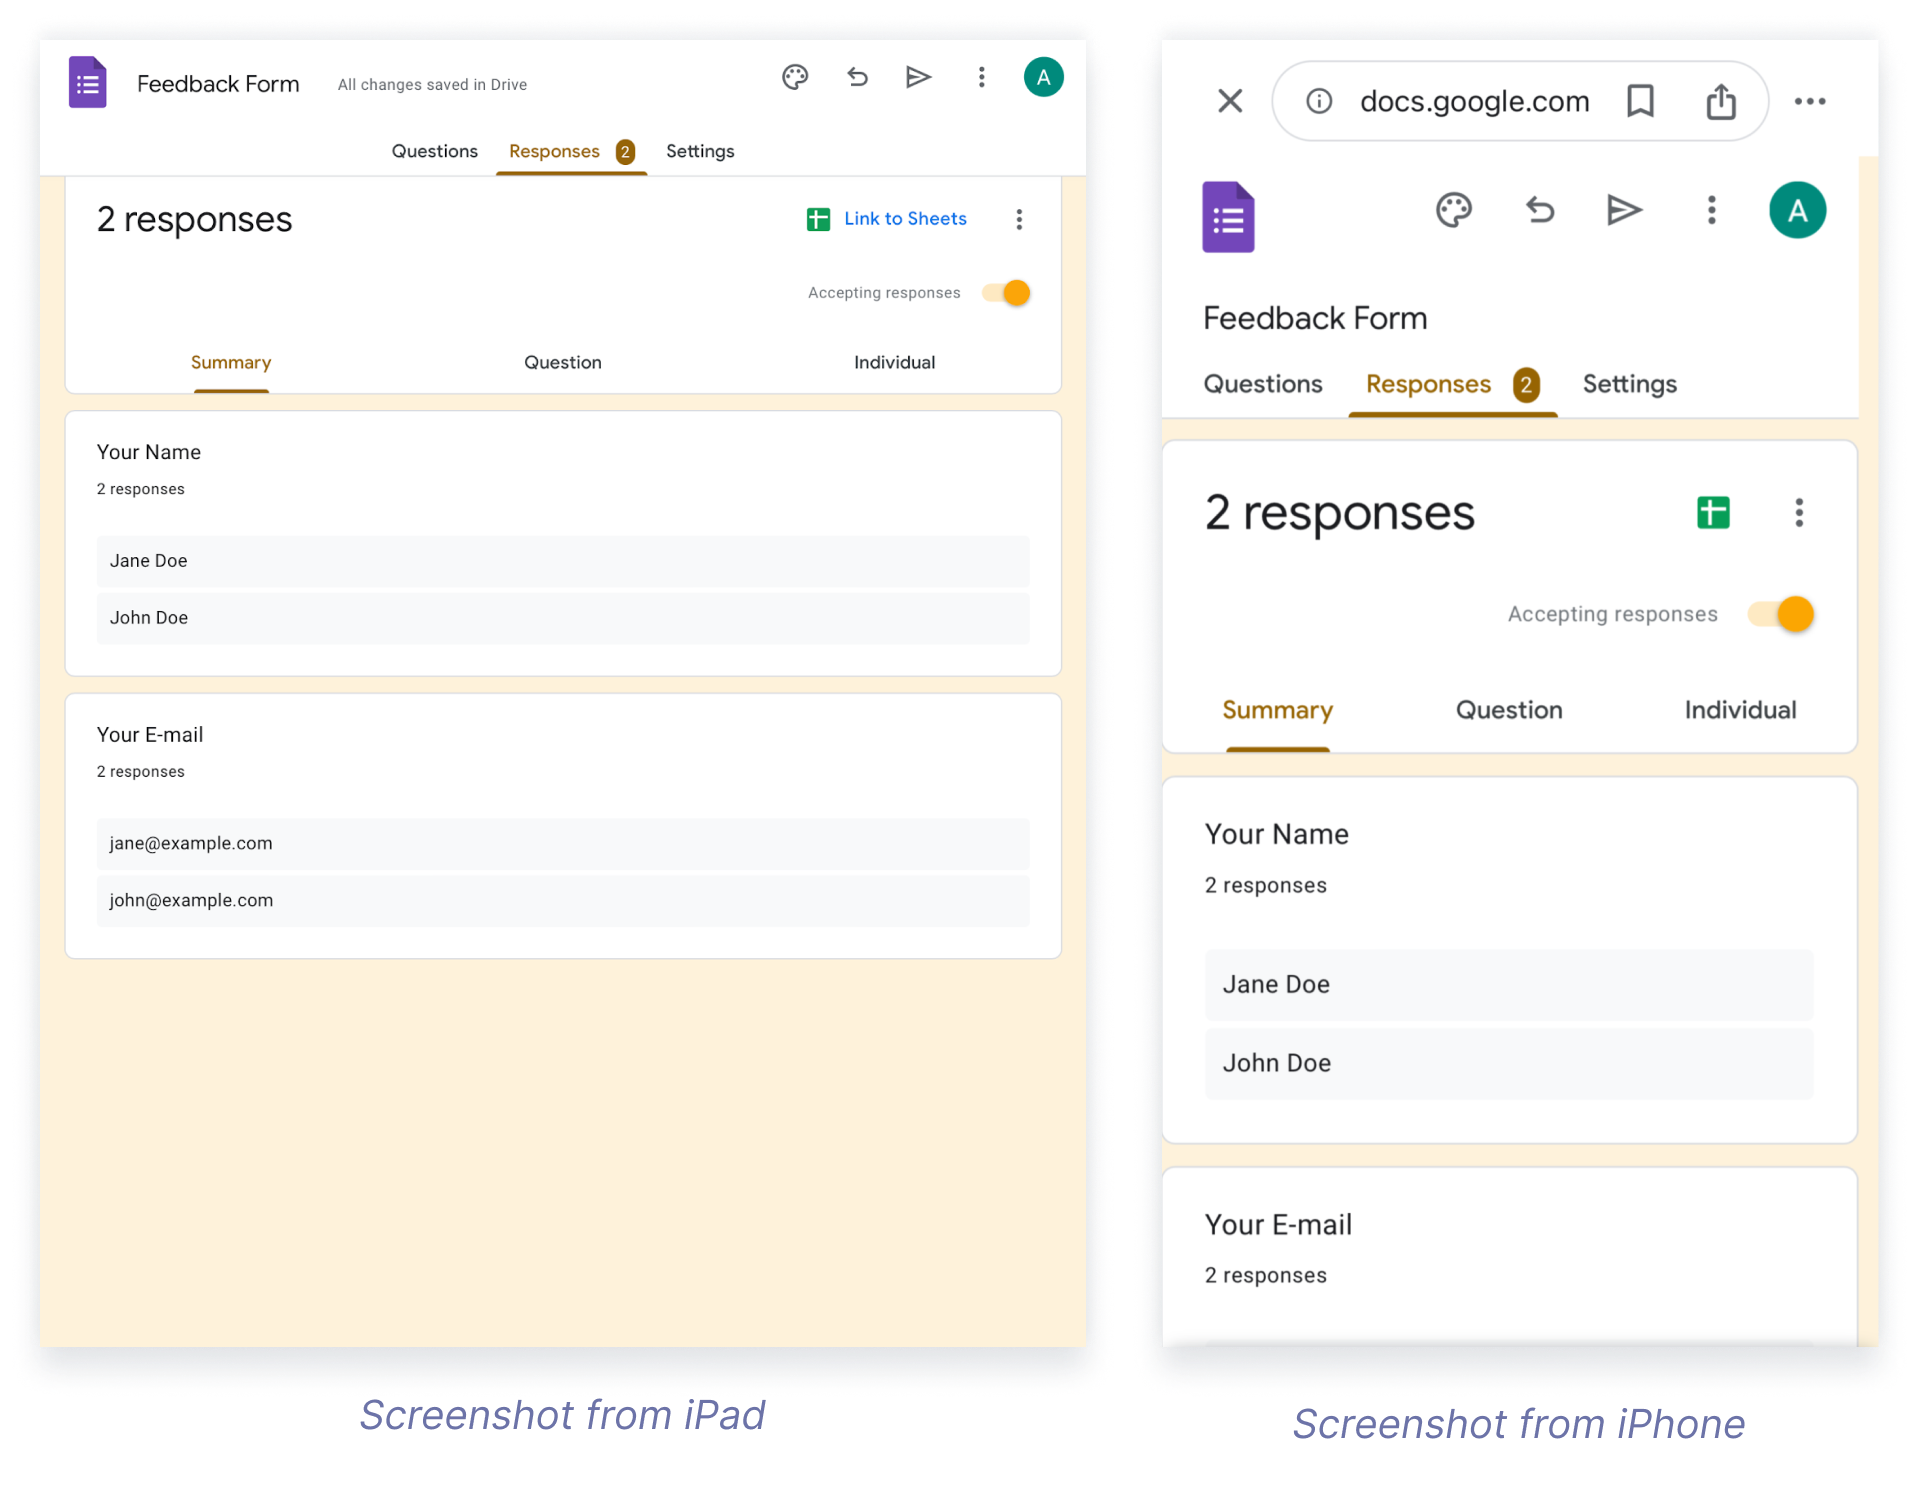This screenshot has width=1920, height=1487.
Task: Click Link to Sheets button
Action: 887,219
